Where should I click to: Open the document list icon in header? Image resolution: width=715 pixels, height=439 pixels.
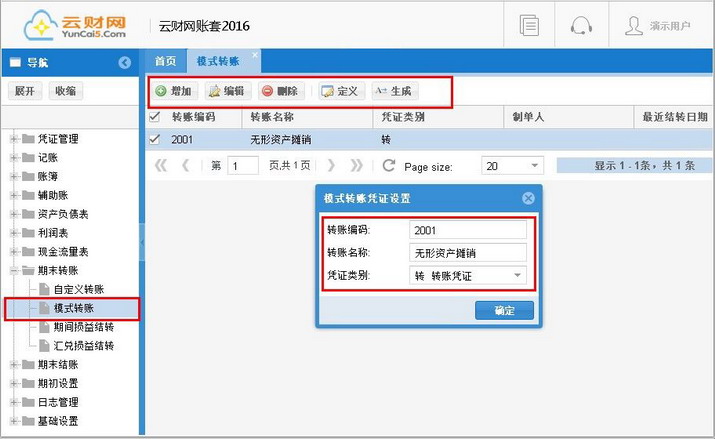530,26
